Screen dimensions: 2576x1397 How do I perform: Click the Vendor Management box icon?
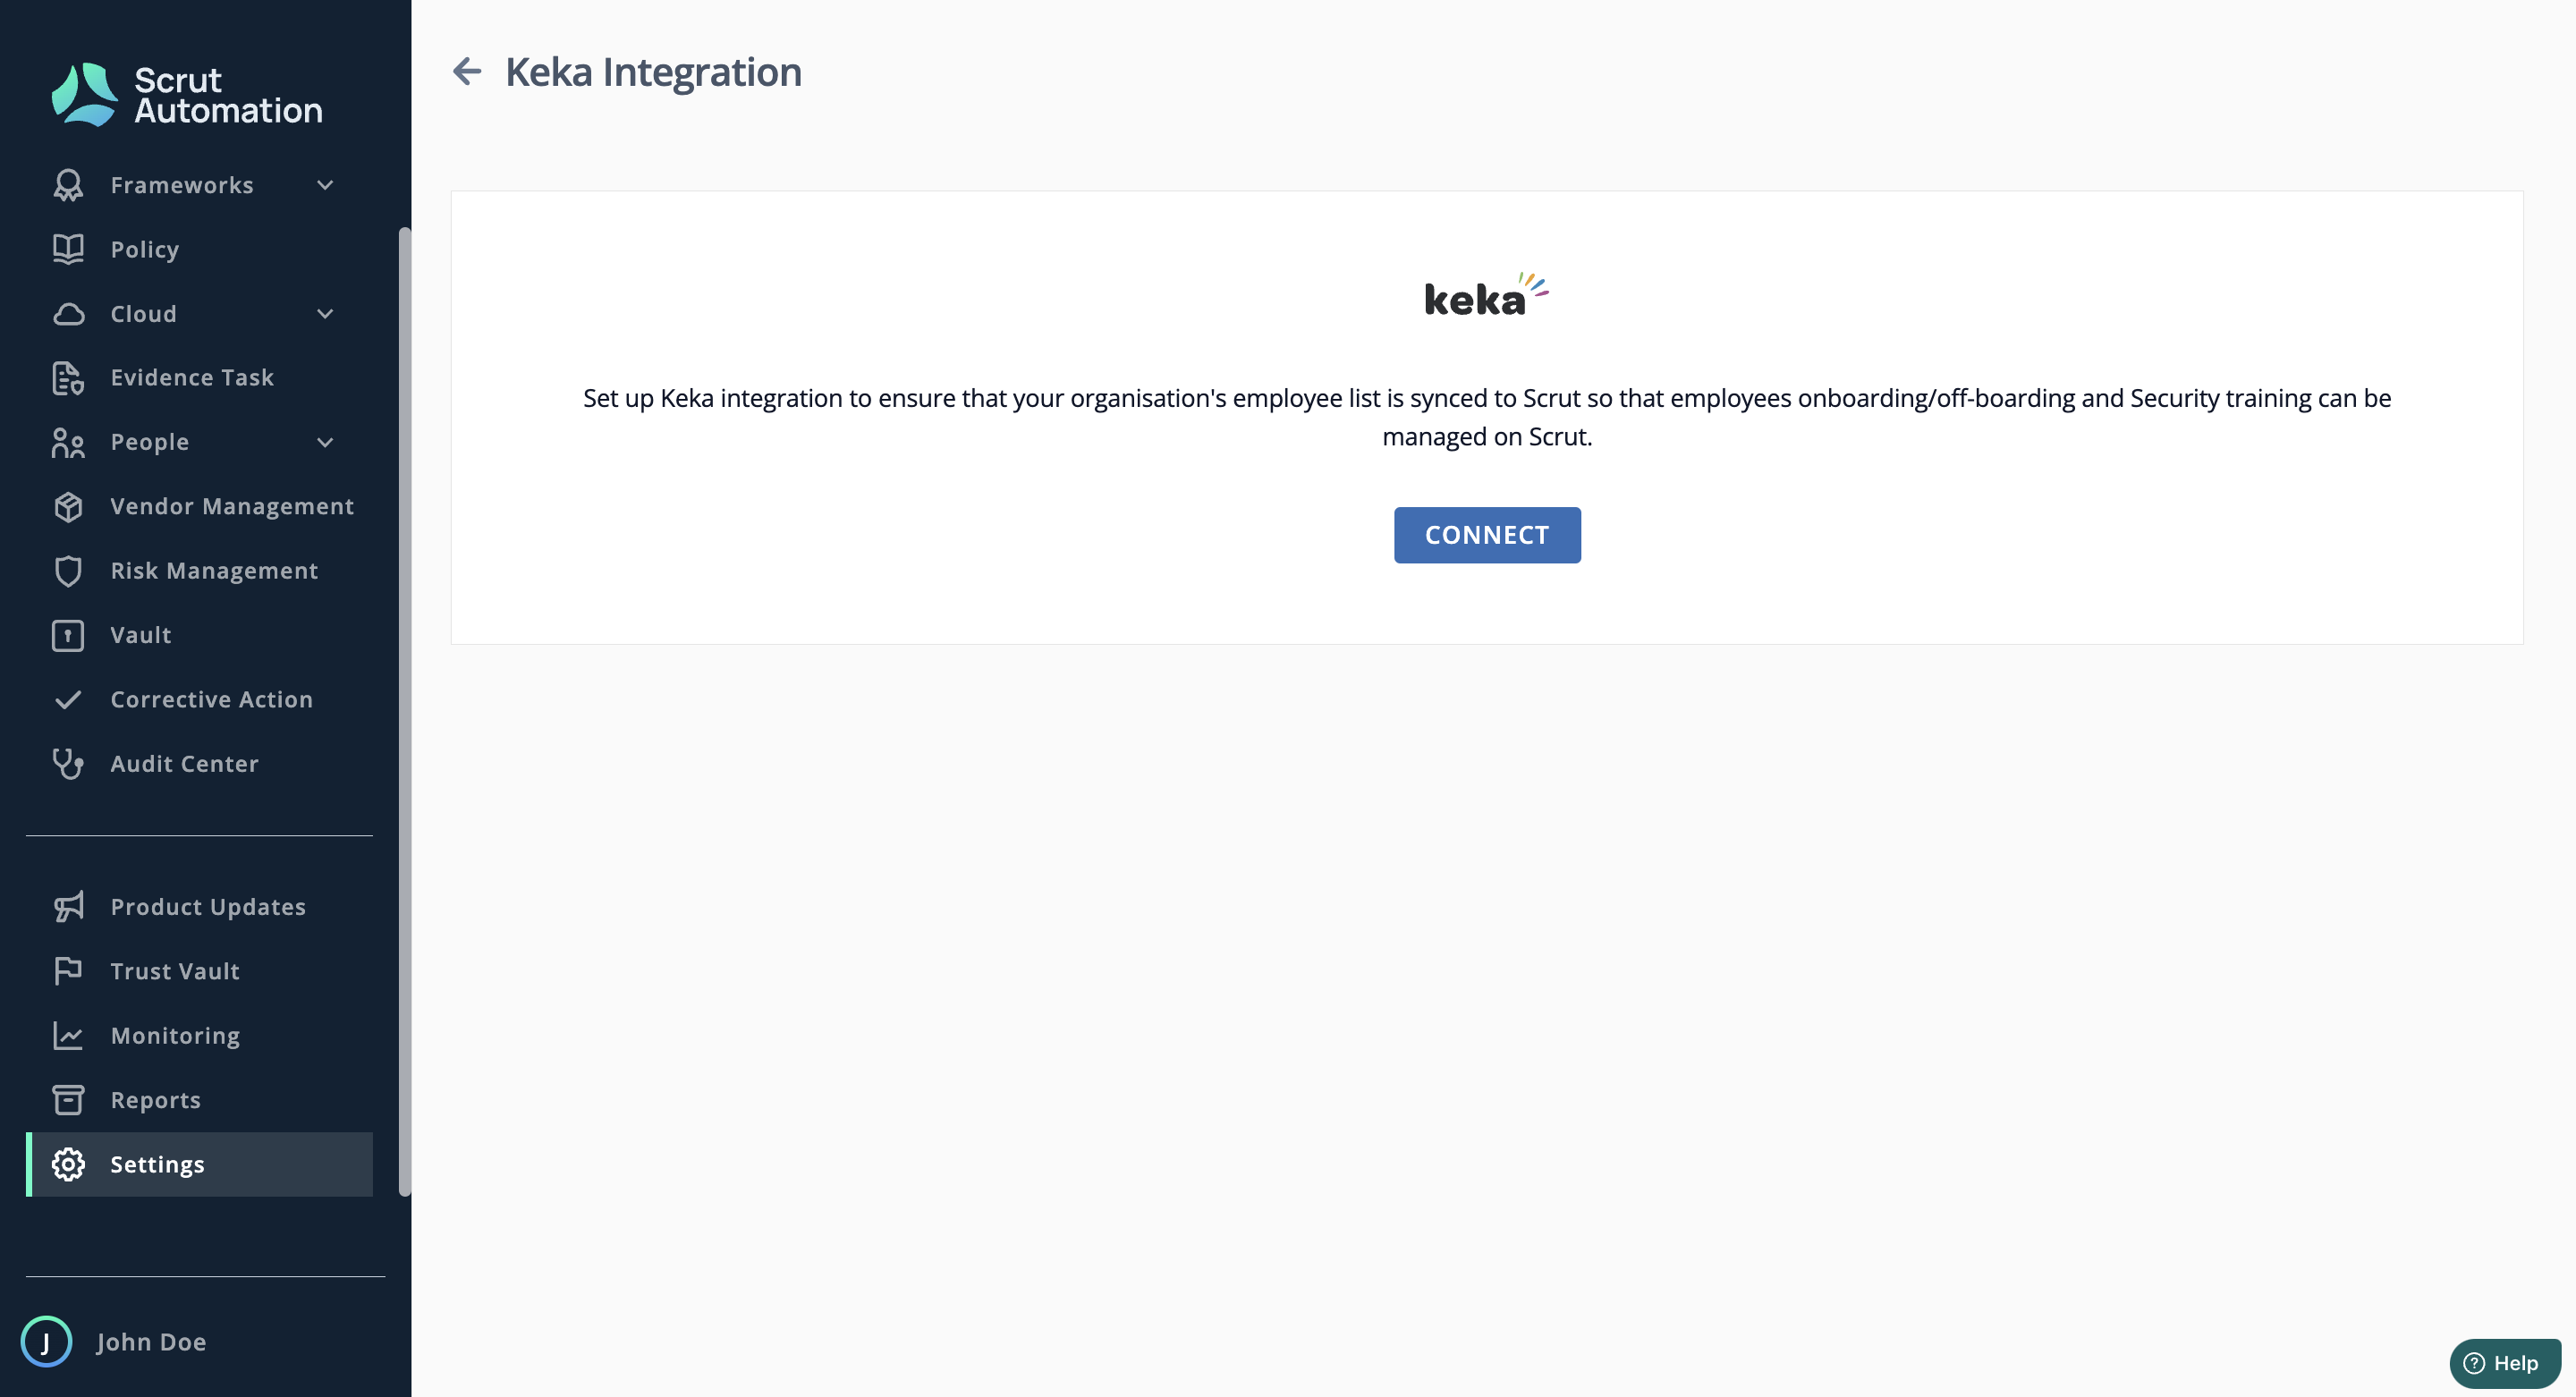point(68,507)
